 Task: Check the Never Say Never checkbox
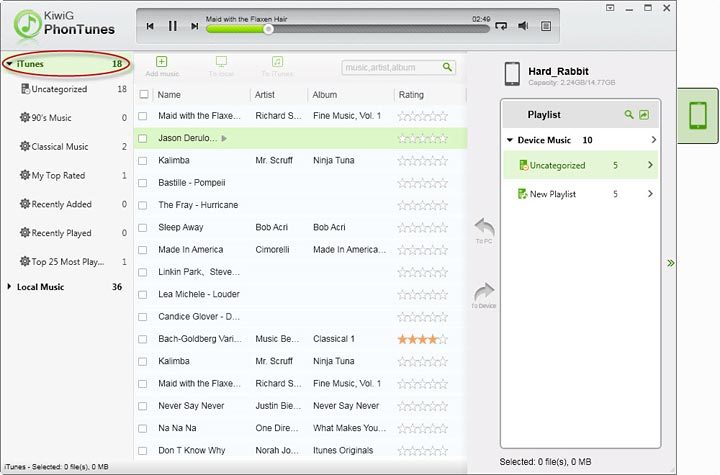143,406
